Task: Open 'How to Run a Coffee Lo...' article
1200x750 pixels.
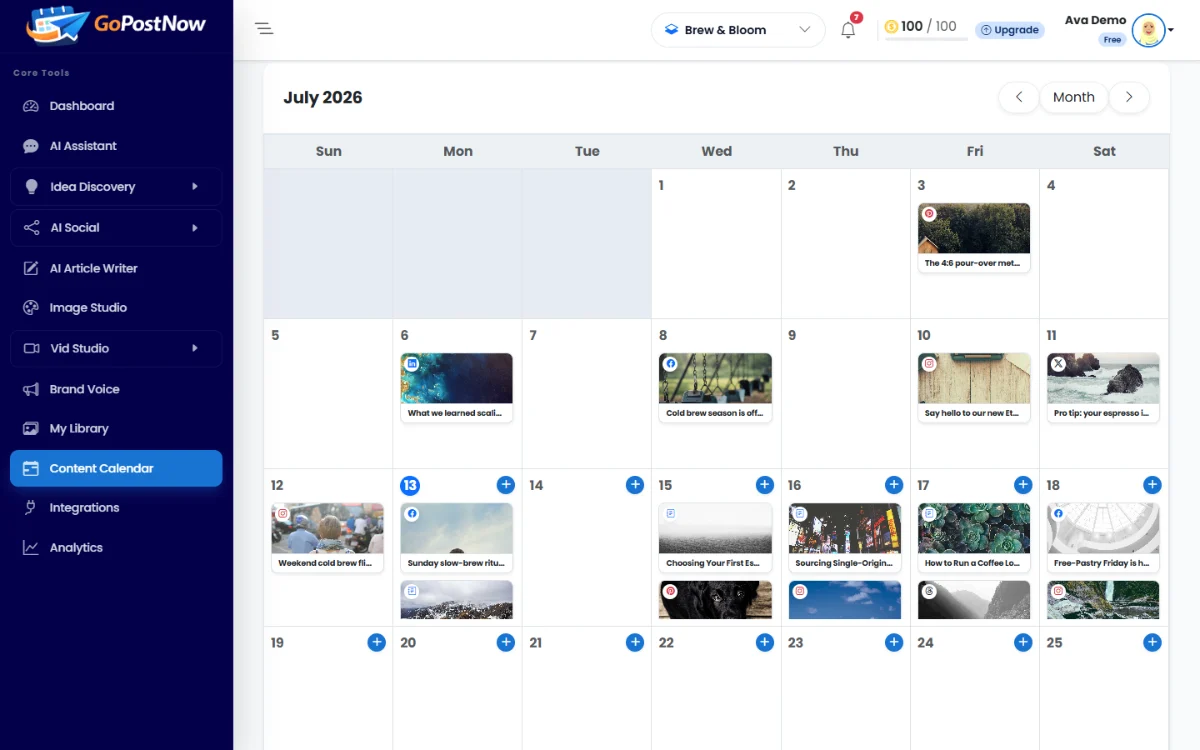Action: 974,538
